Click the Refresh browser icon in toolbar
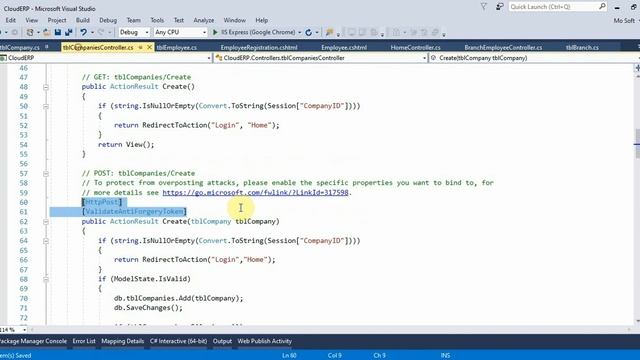This screenshot has width=640, height=360. coord(309,32)
